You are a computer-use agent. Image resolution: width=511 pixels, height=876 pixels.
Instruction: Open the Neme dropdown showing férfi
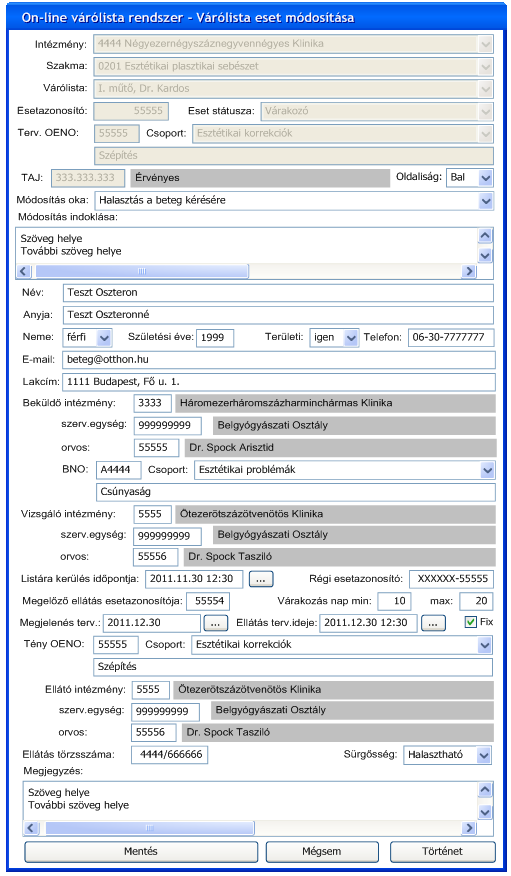tap(88, 337)
